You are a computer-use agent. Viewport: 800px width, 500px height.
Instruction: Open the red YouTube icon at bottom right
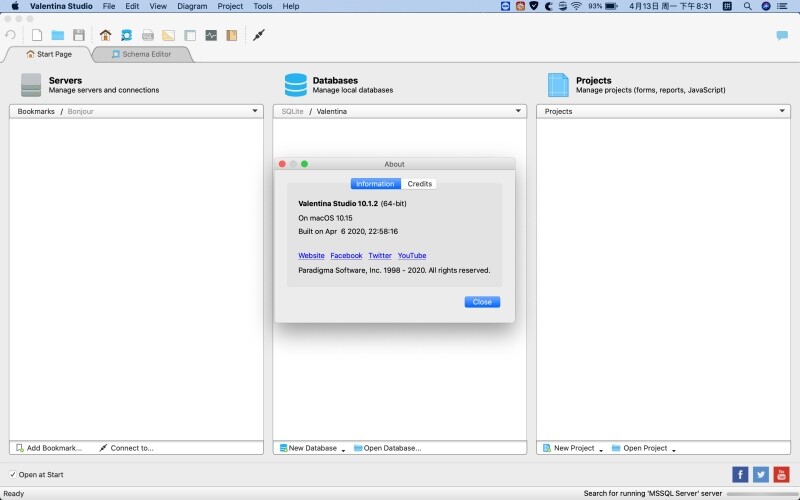(x=781, y=474)
